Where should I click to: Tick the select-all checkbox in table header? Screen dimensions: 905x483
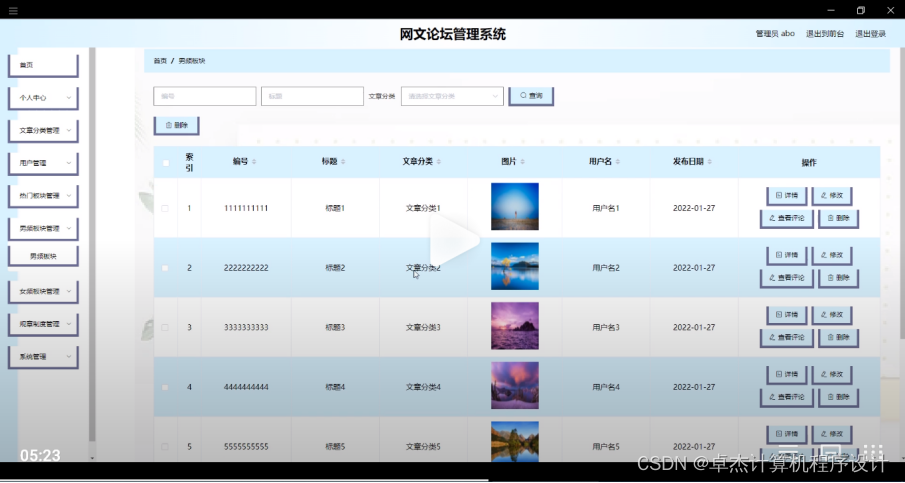(x=166, y=163)
